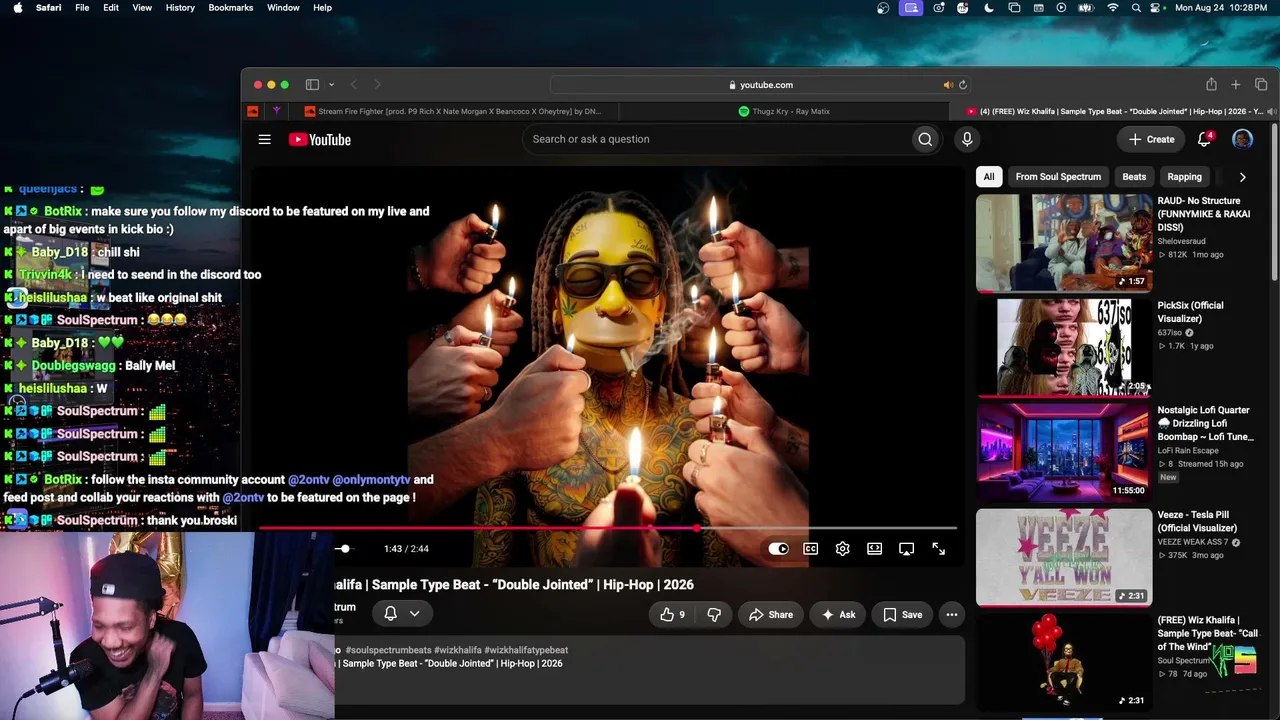The image size is (1280, 720).
Task: Click the Create button
Action: [1151, 139]
